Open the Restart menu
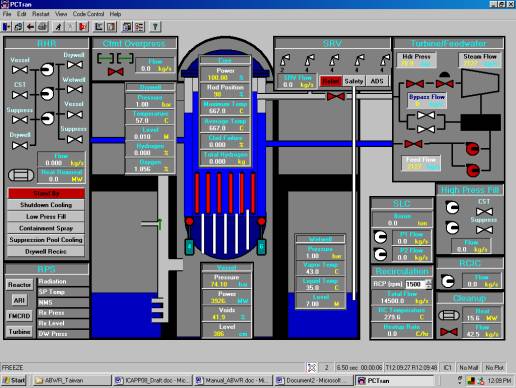Screen dimensions: 516x388 [x=41, y=14]
